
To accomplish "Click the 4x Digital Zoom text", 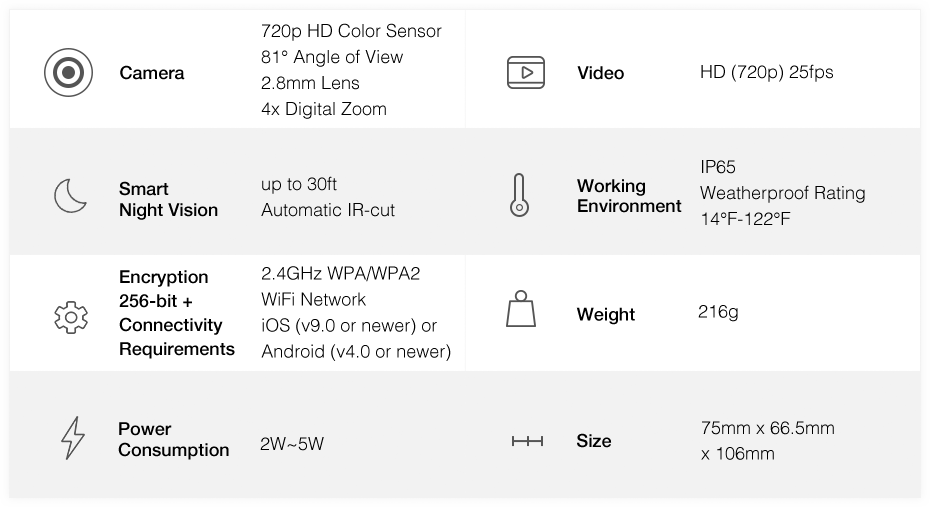I will click(x=324, y=109).
